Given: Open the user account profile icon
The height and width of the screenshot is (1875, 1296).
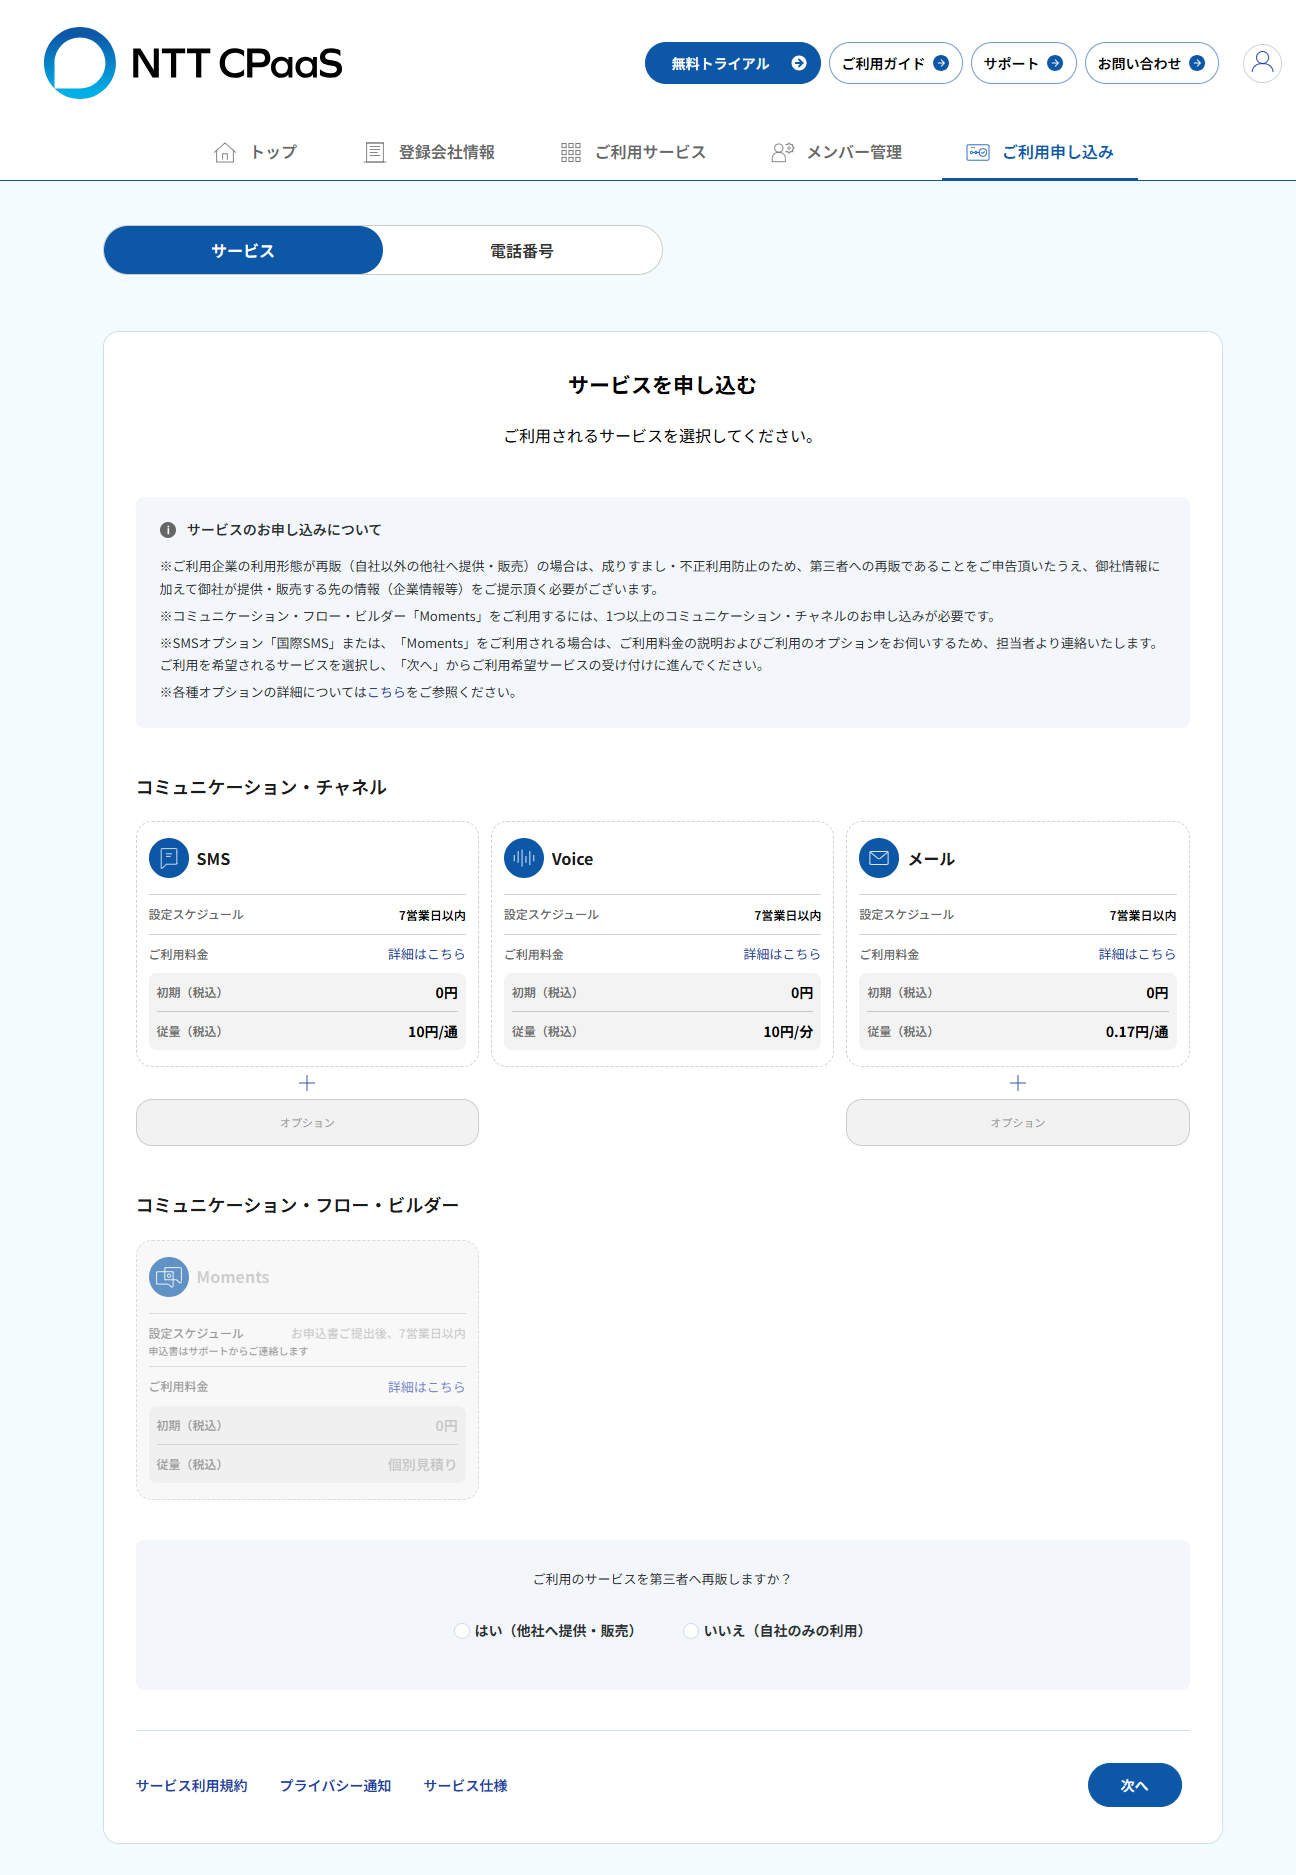Looking at the screenshot, I should [1262, 63].
